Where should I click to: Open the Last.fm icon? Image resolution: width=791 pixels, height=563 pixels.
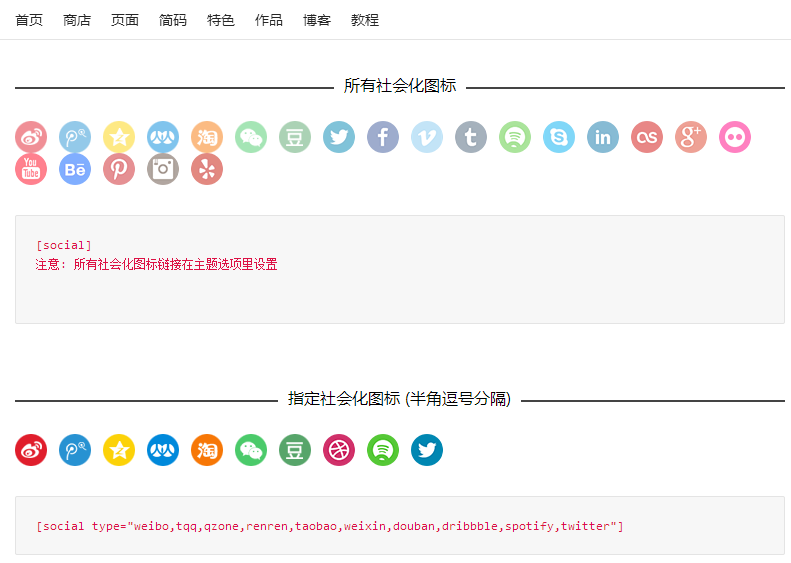647,137
